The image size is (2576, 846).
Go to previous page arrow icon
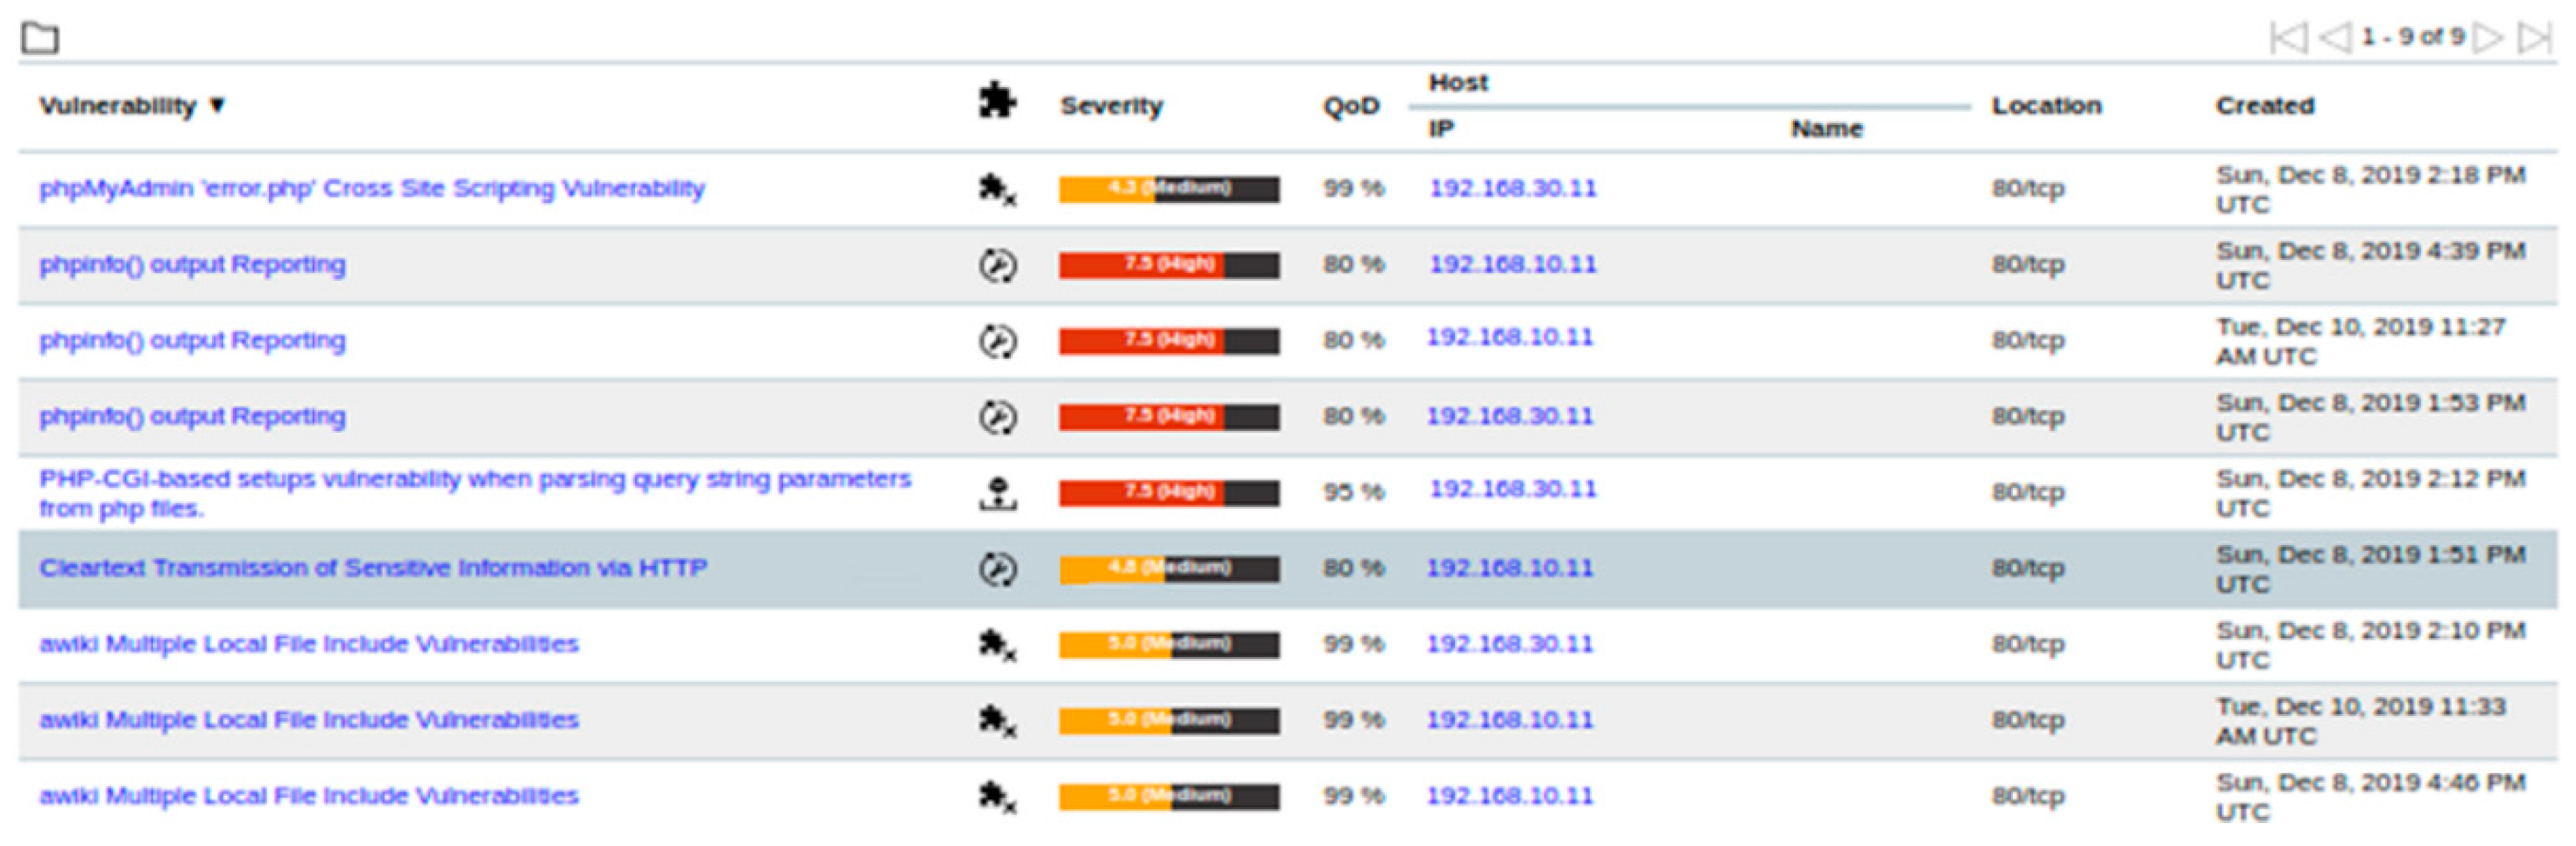(x=2334, y=38)
